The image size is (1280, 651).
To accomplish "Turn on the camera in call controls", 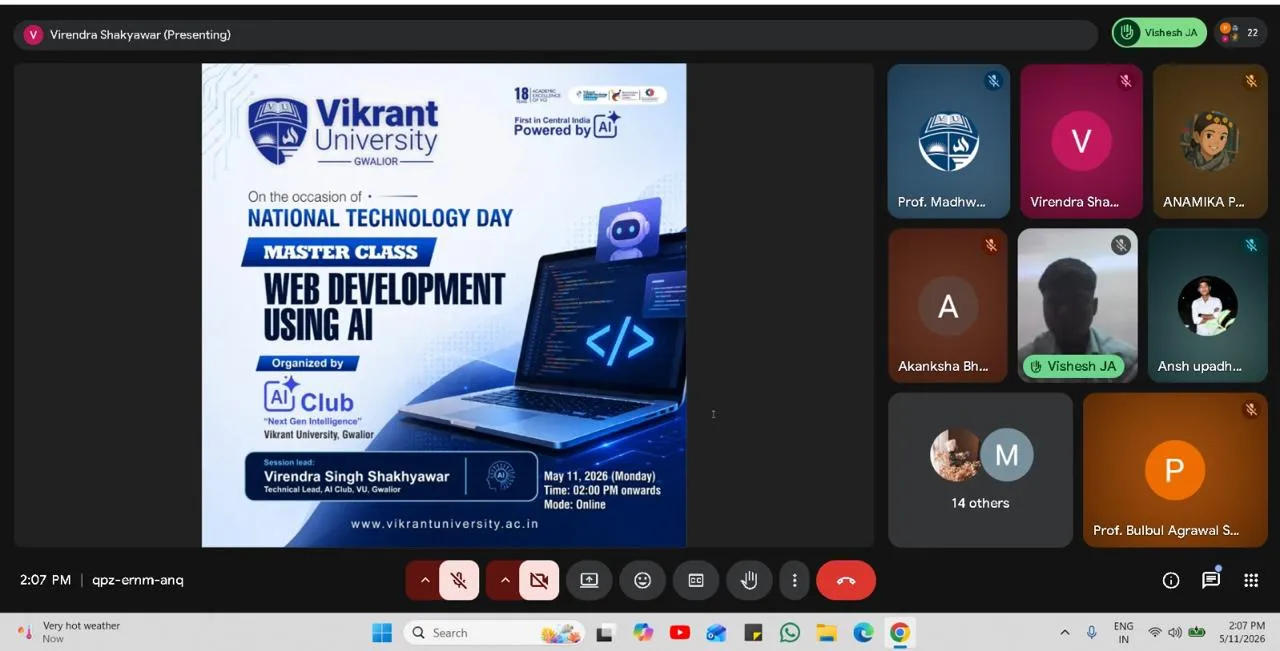I will [539, 580].
